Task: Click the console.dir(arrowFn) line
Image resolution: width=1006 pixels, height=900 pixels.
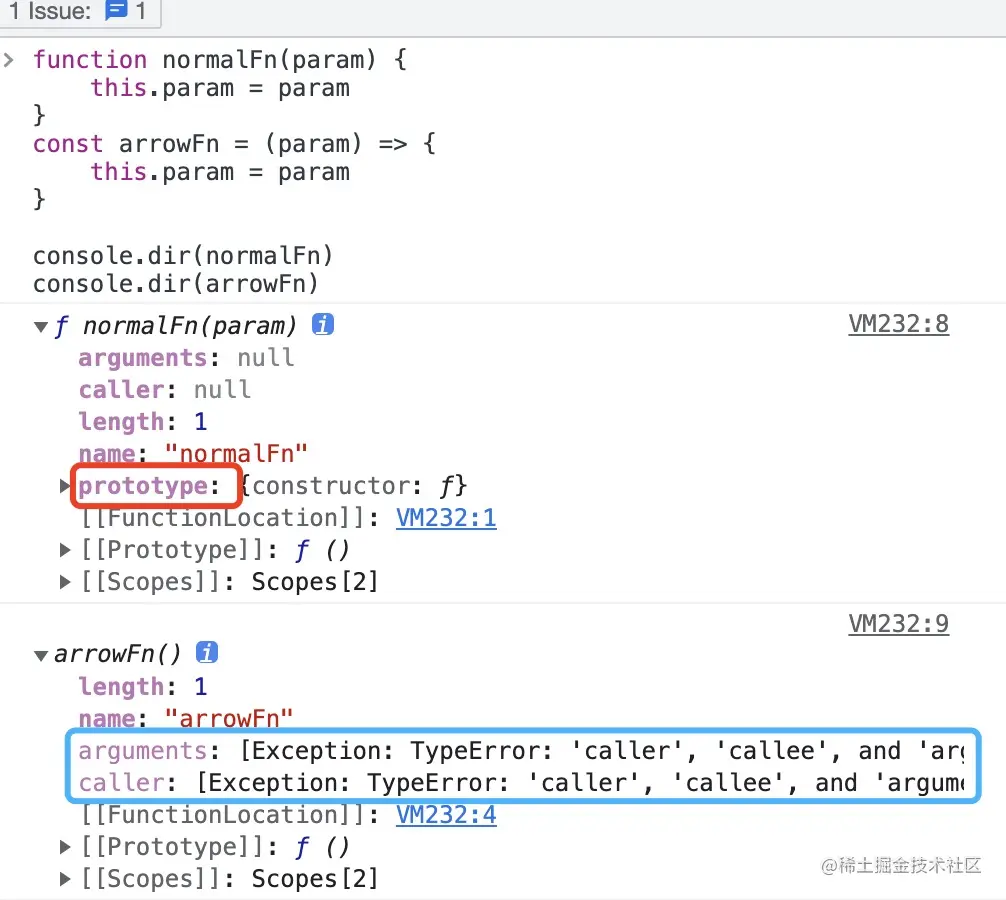Action: point(176,284)
